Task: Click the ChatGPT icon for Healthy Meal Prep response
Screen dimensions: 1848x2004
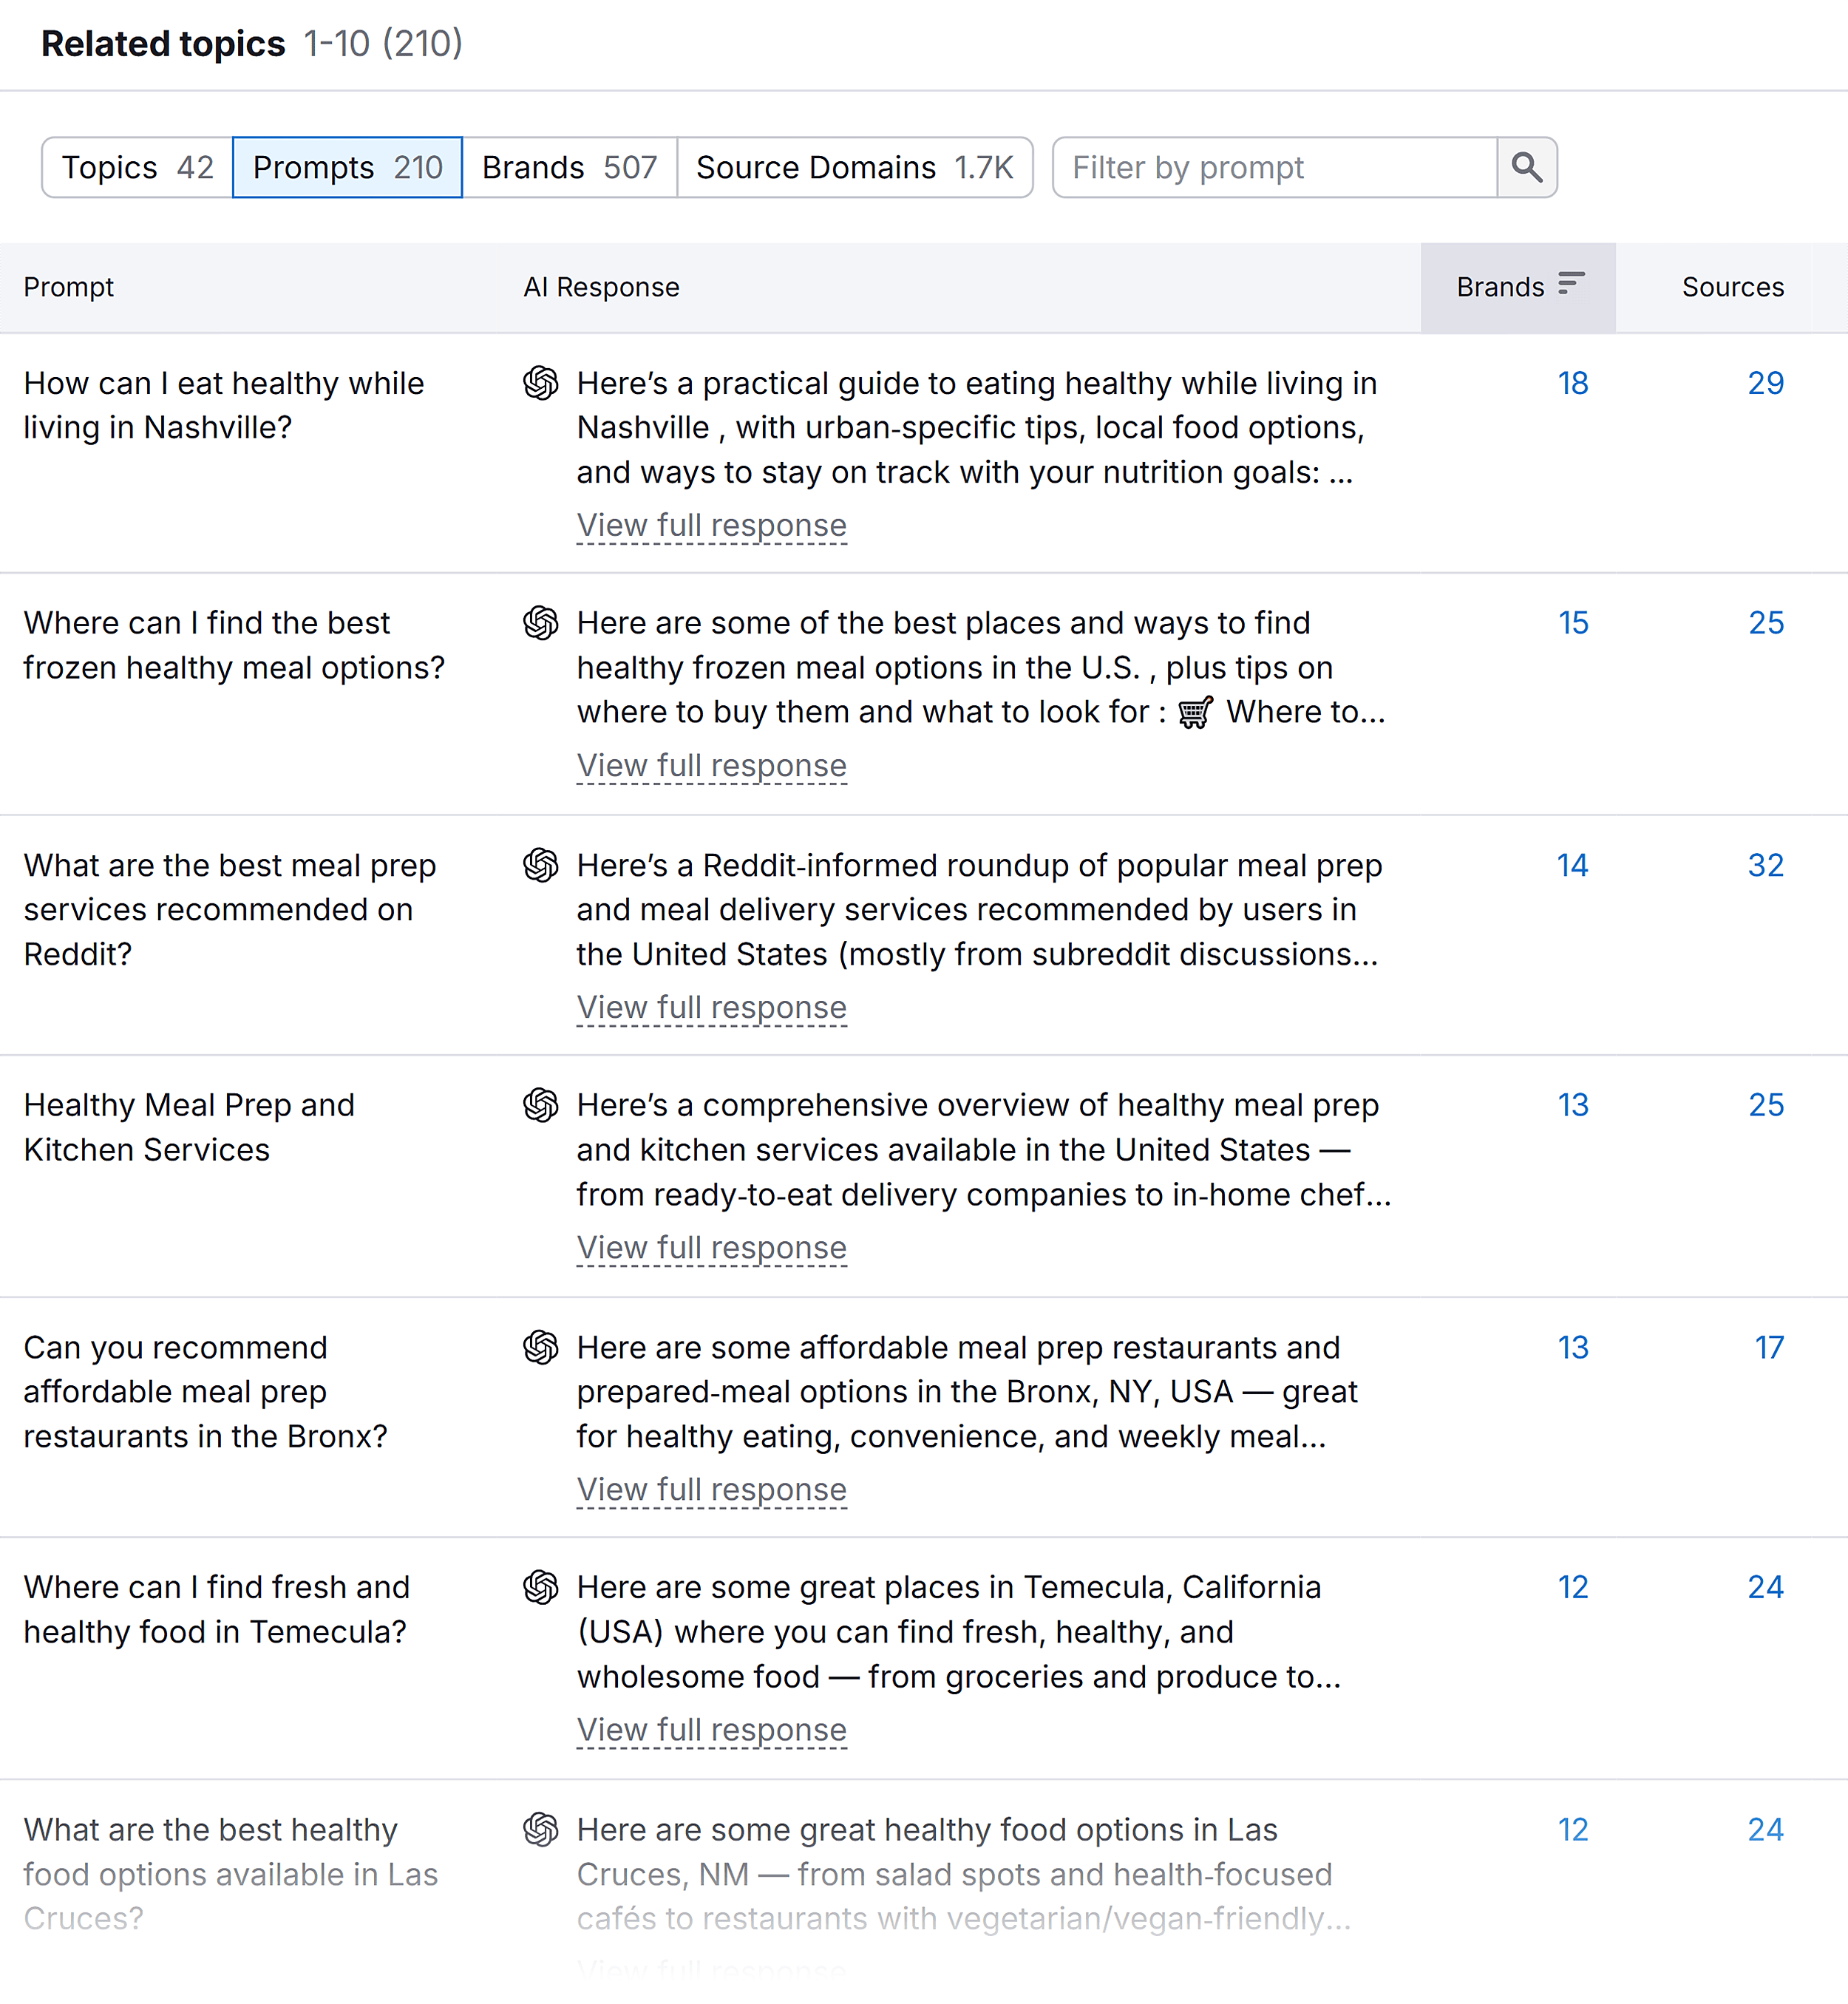Action: [x=541, y=1105]
